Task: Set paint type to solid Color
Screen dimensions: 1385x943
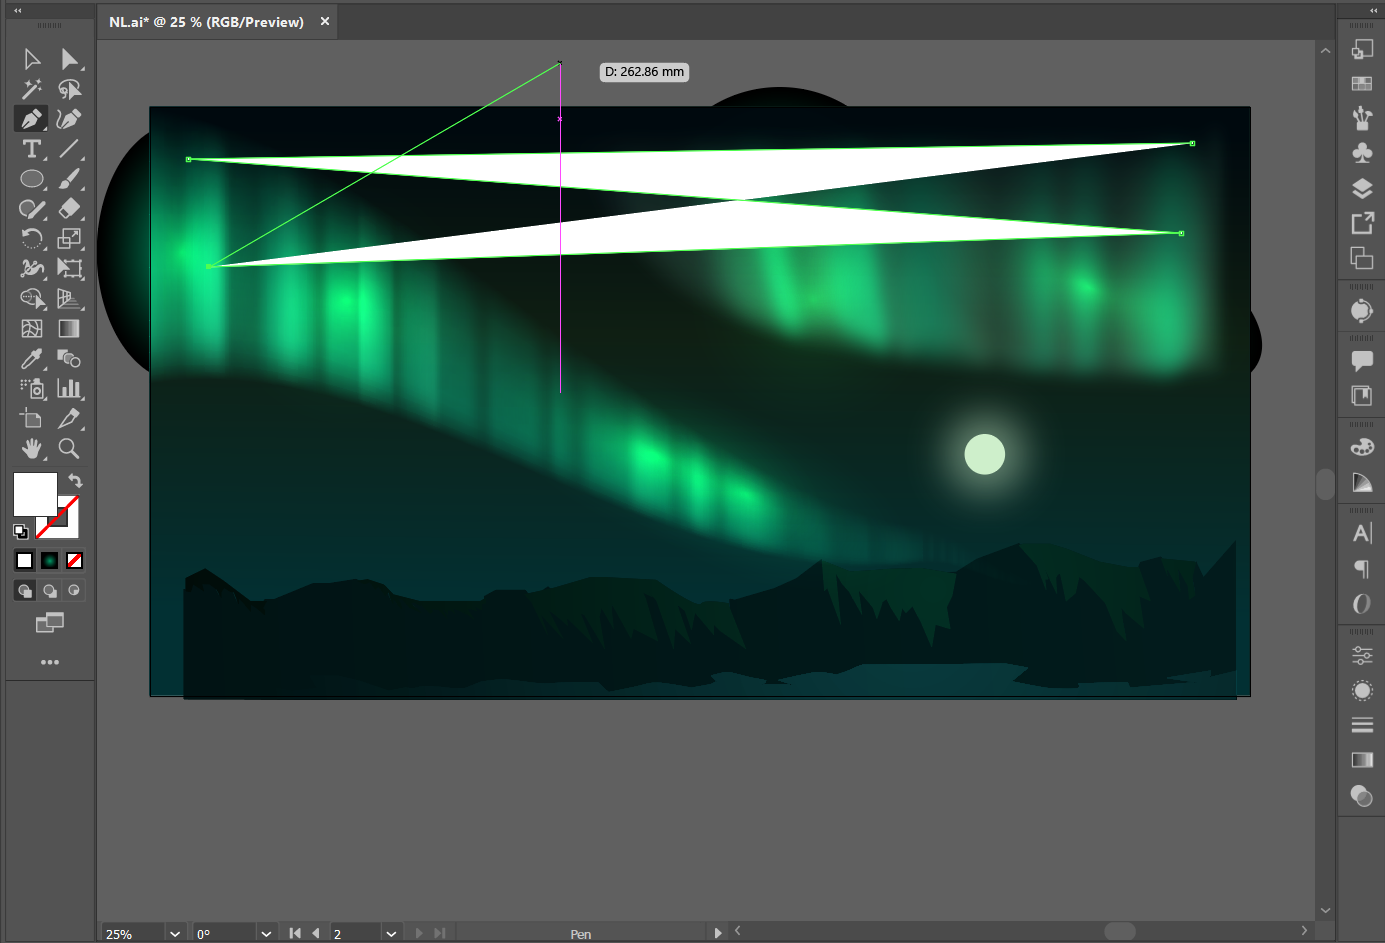Action: click(25, 561)
